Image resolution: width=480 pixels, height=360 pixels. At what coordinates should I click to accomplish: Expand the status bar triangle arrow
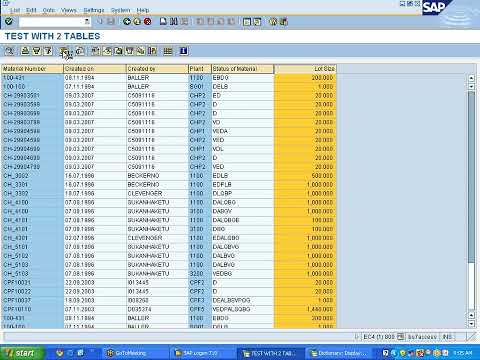357,337
